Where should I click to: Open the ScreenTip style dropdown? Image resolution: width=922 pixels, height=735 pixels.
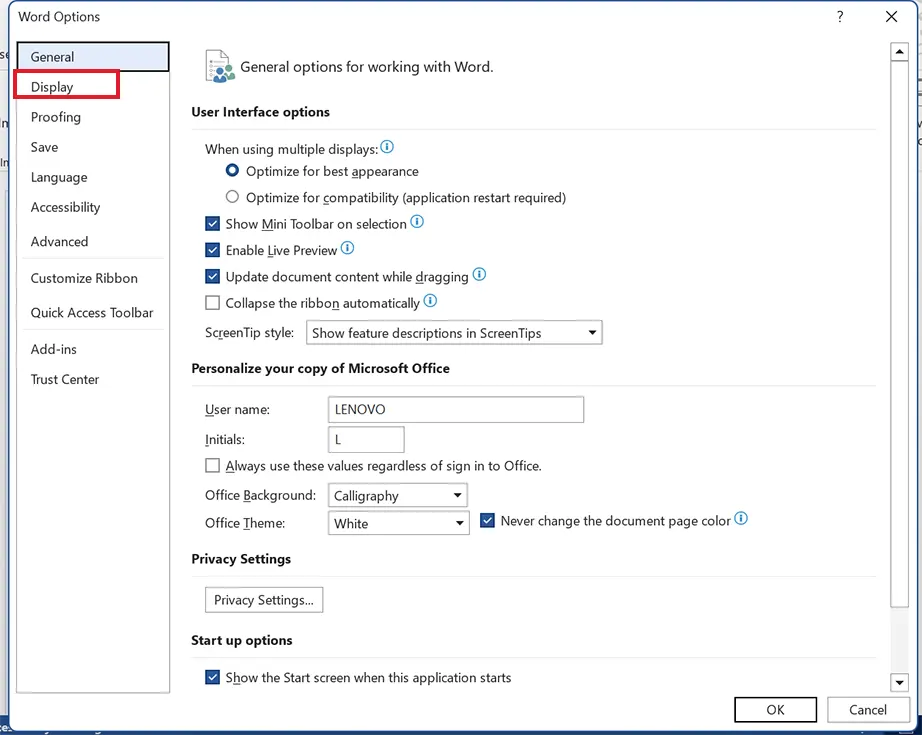[454, 333]
